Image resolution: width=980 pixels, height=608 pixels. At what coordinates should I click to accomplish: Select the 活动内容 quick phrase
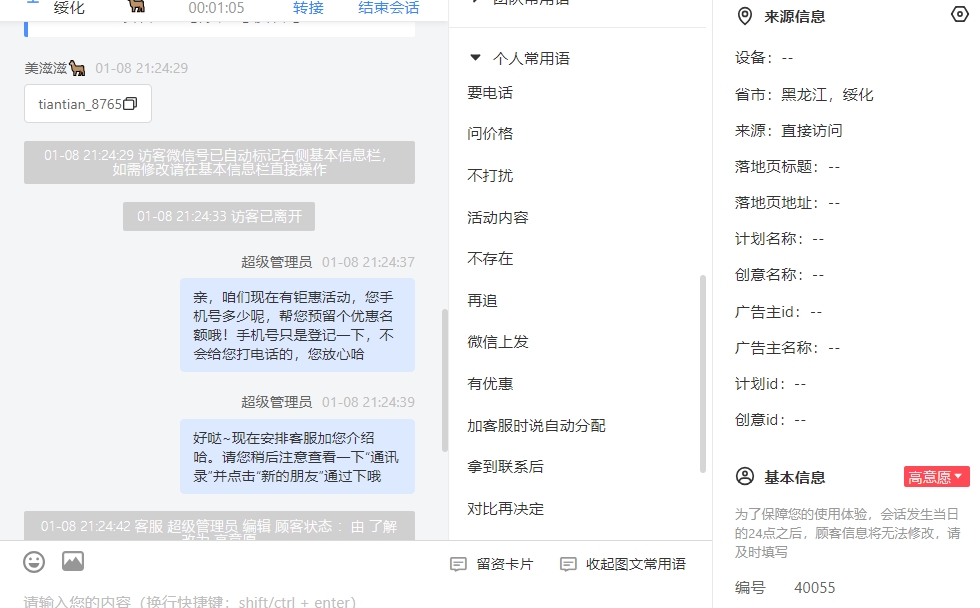[498, 217]
